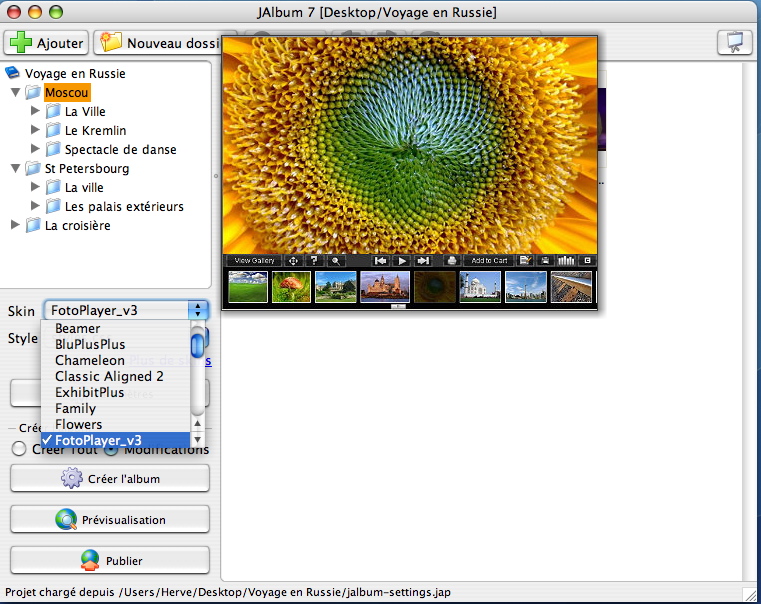Screen dimensions: 761x604
Task: Open the manor and garden thumbnail
Action: (x=336, y=287)
